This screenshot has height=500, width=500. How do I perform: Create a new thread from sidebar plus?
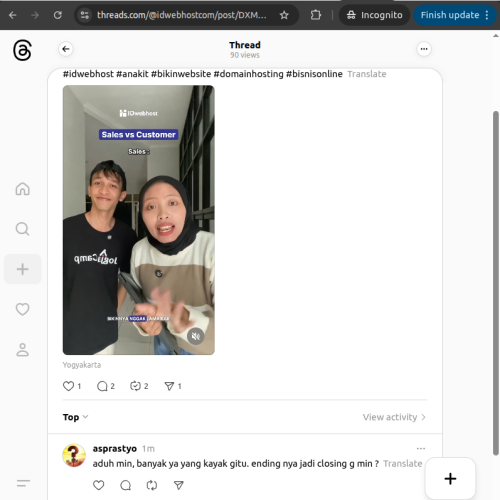(22, 269)
